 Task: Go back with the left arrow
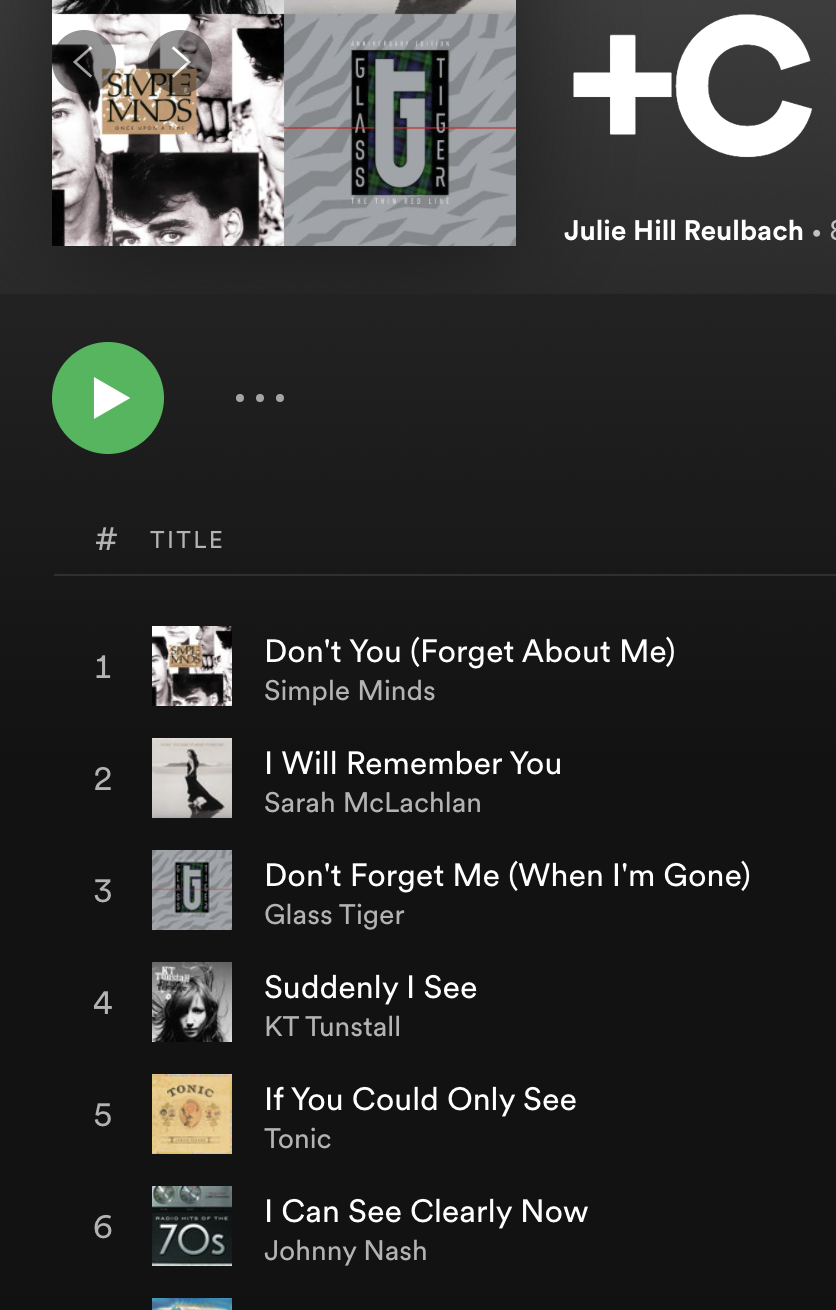(x=84, y=62)
